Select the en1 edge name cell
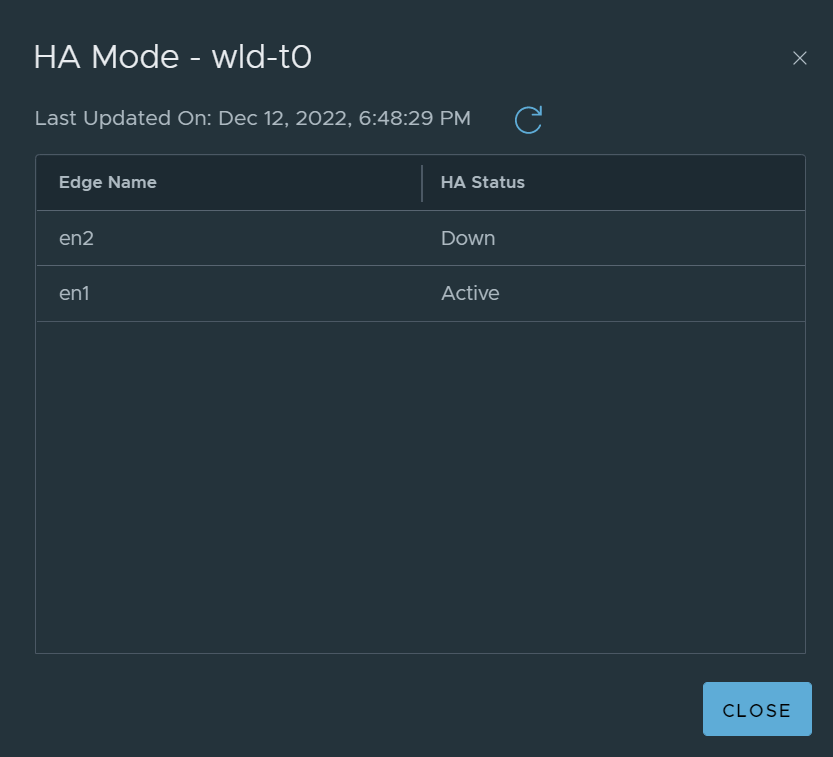Viewport: 833px width, 757px height. [74, 293]
